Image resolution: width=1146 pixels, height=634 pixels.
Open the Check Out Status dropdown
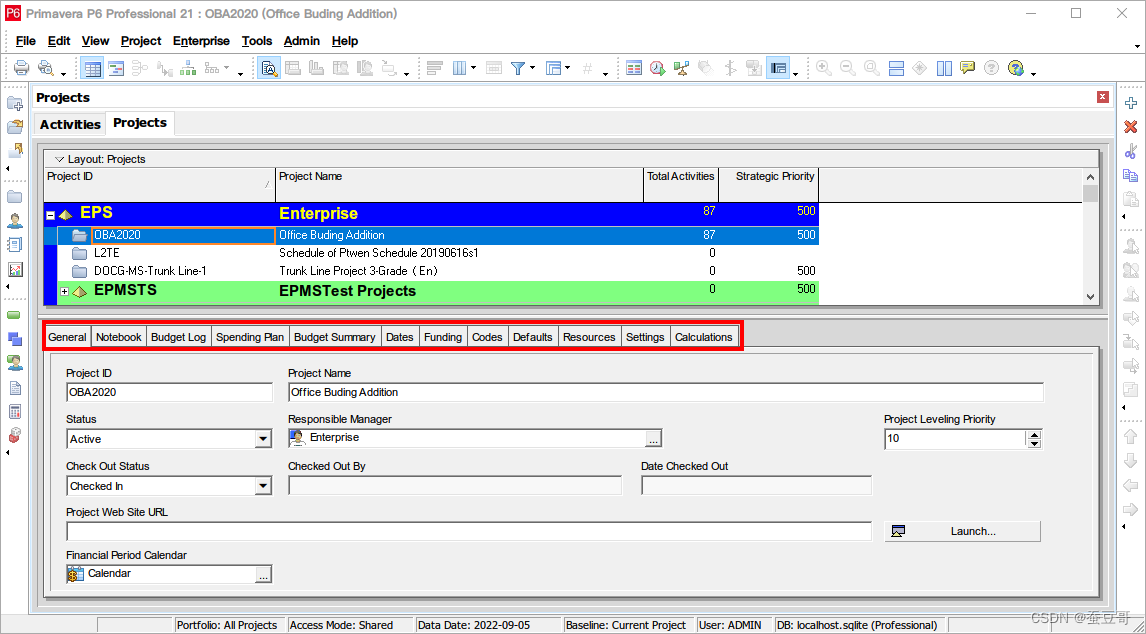[263, 486]
